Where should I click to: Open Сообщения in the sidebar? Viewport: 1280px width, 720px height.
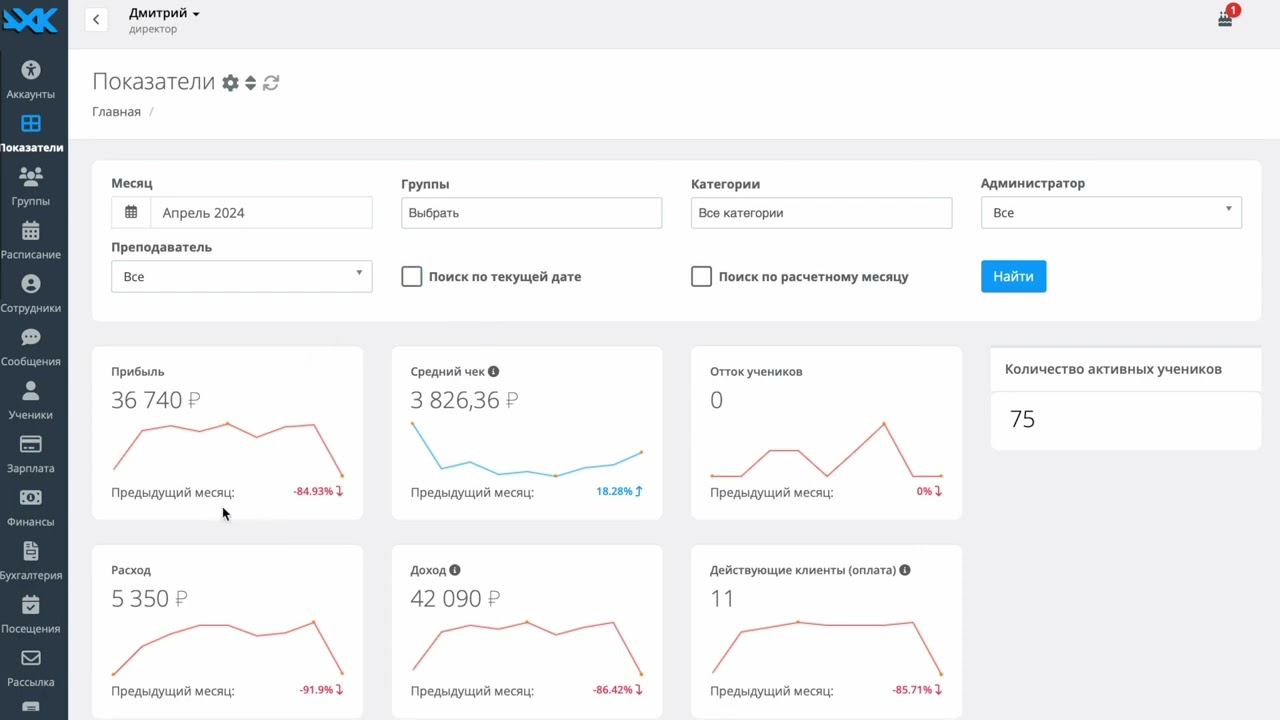[31, 347]
